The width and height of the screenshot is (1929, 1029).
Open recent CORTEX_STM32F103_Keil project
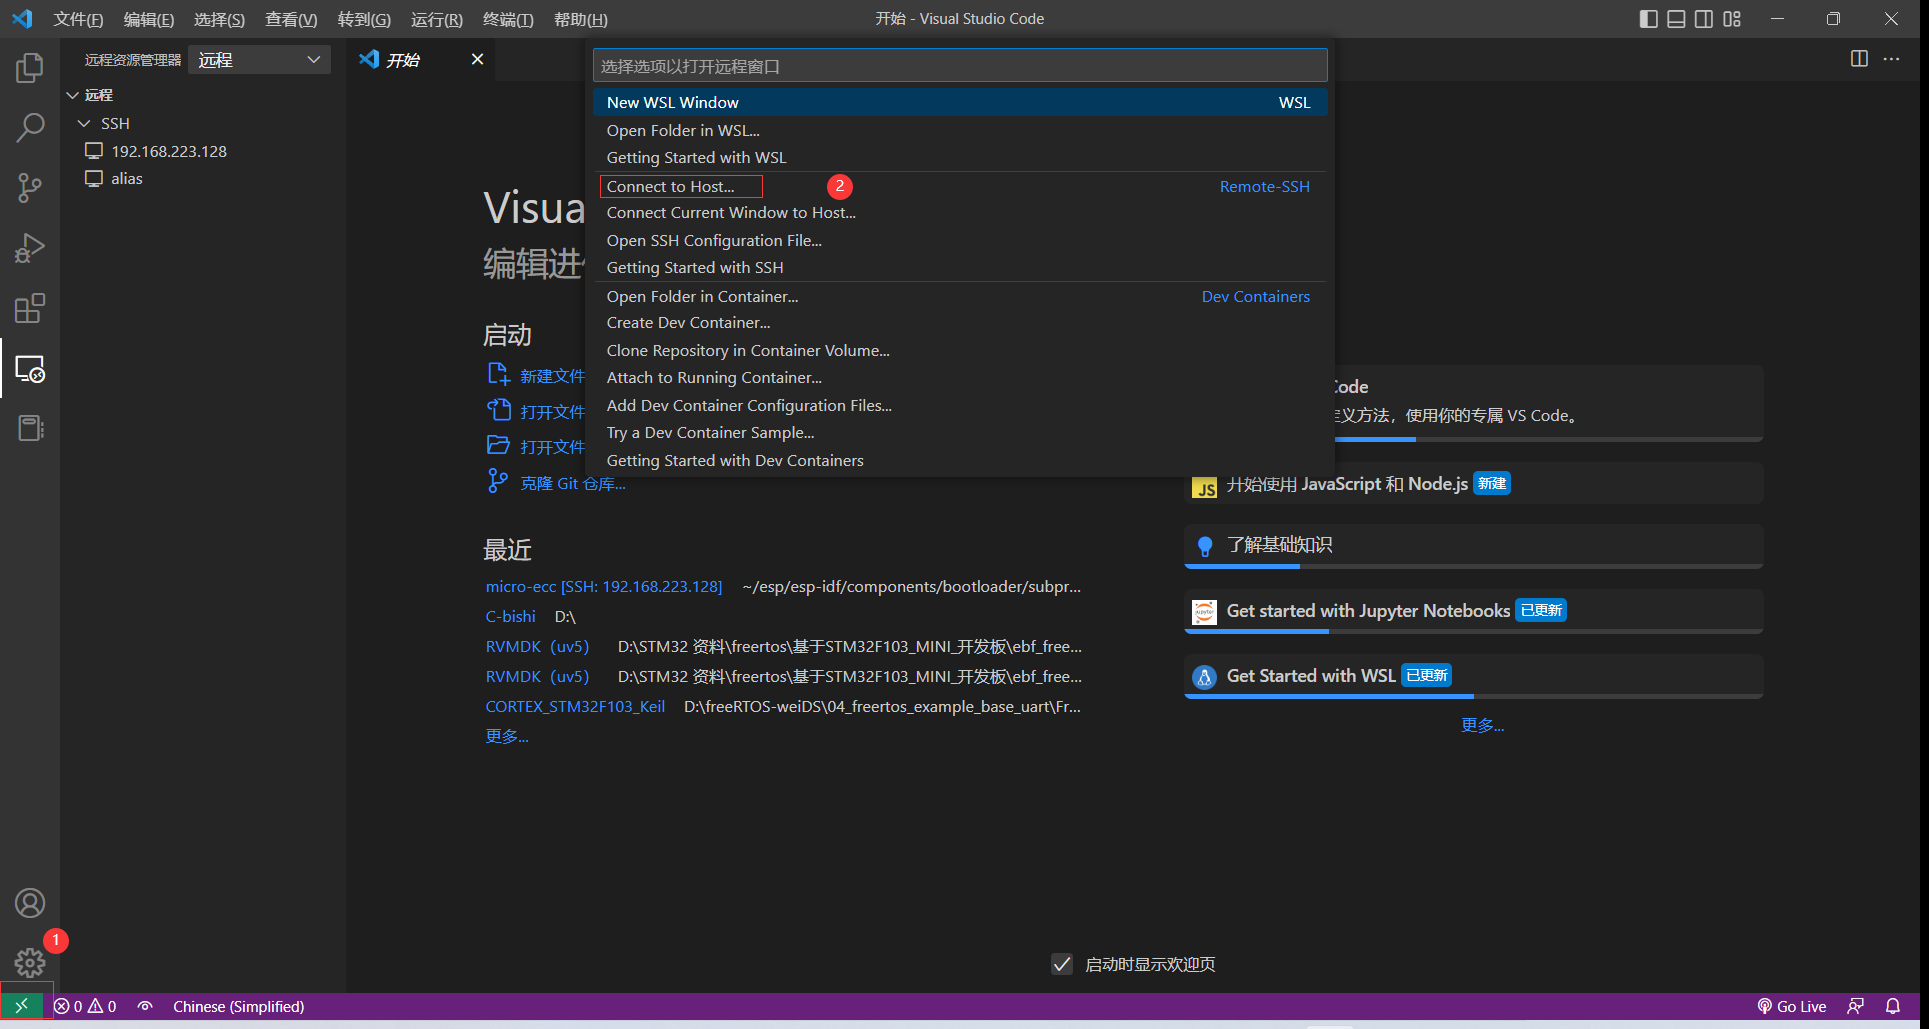(x=575, y=706)
